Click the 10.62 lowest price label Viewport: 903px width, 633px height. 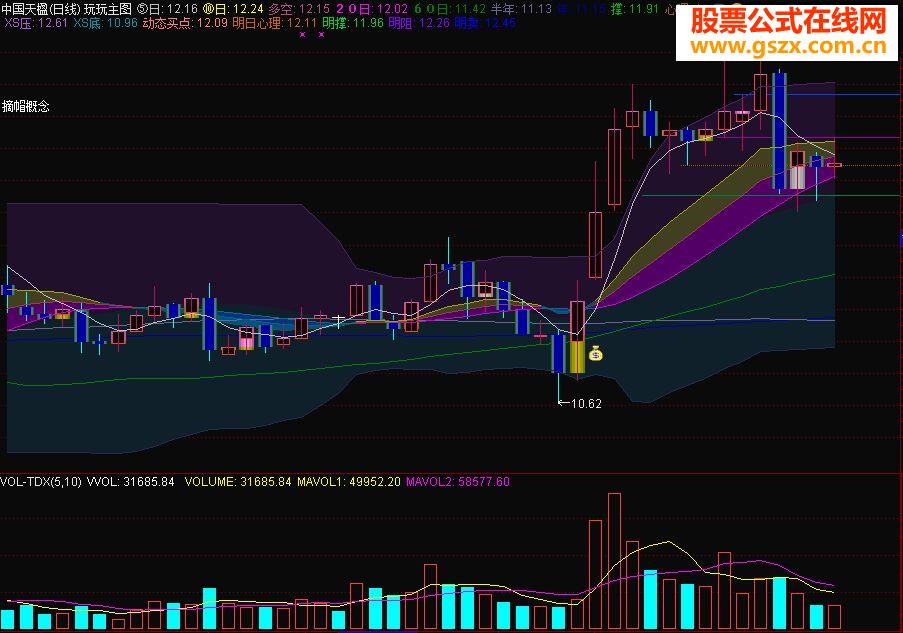point(586,404)
